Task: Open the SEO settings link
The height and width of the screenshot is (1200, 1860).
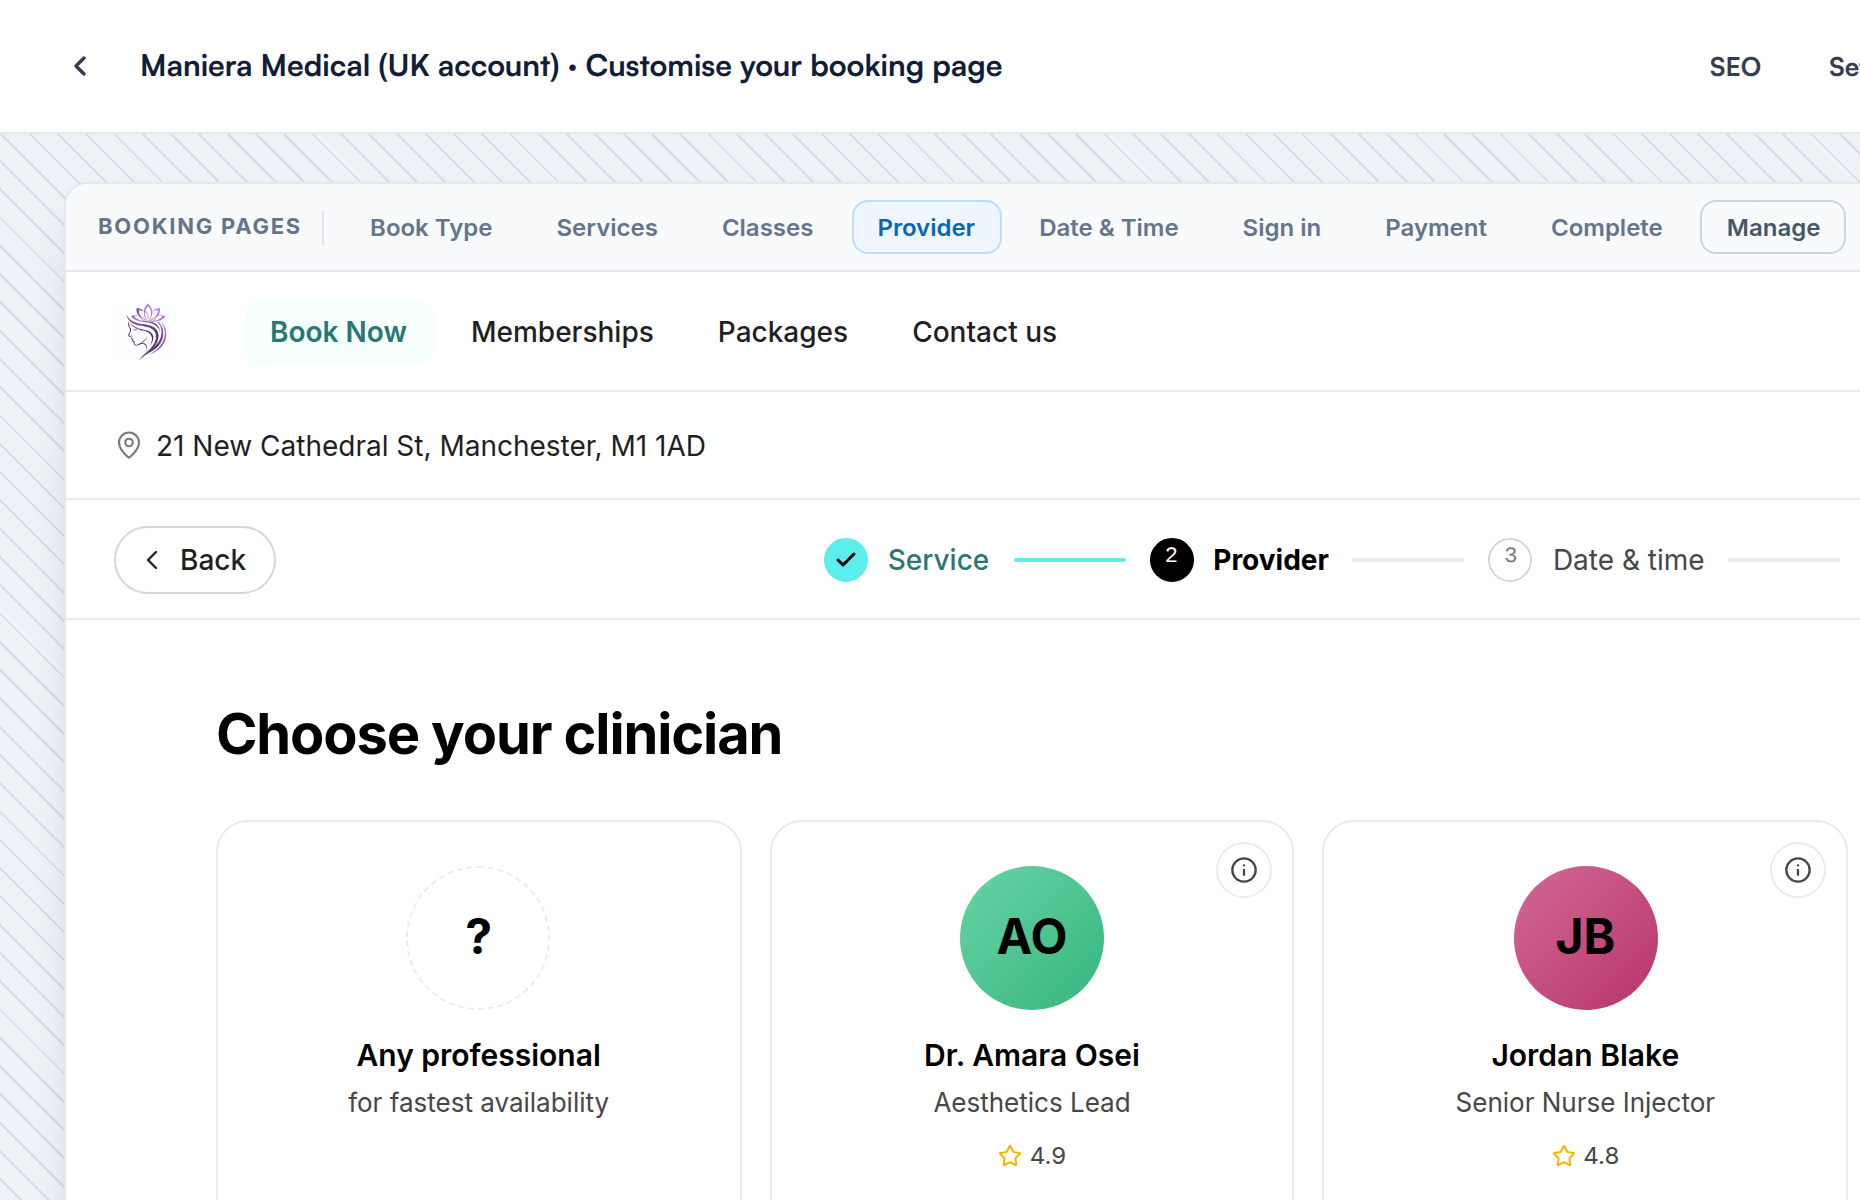Action: click(x=1735, y=67)
